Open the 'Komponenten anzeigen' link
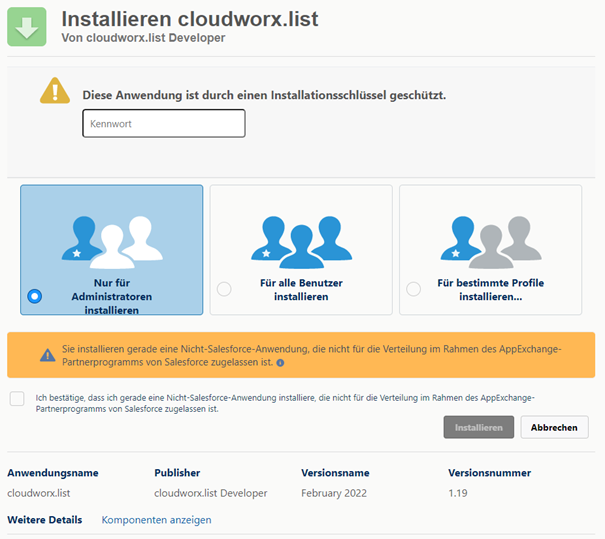Screen dimensions: 605x539 pyautogui.click(x=156, y=520)
